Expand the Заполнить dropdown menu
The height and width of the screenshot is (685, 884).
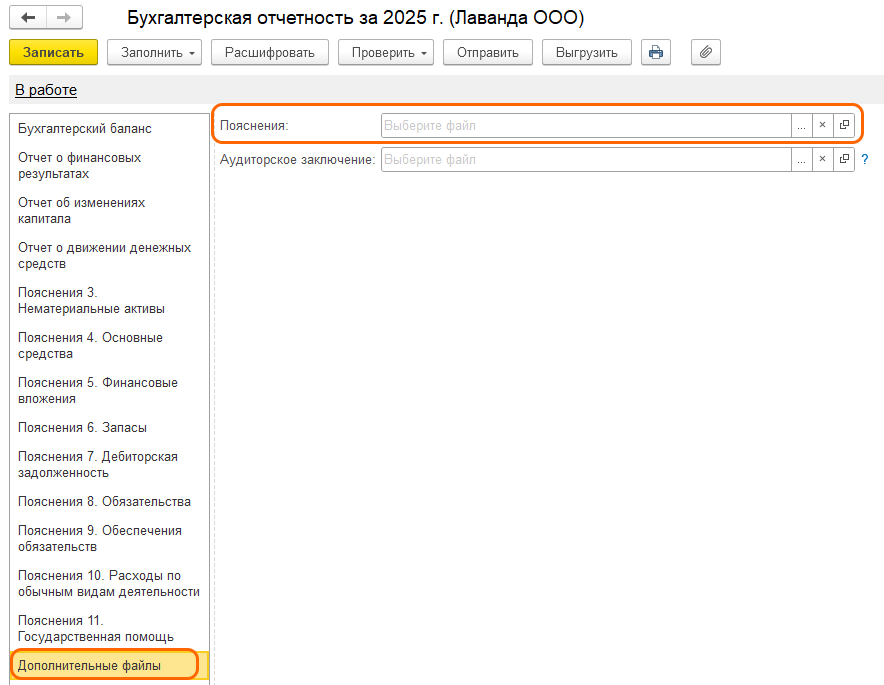154,52
